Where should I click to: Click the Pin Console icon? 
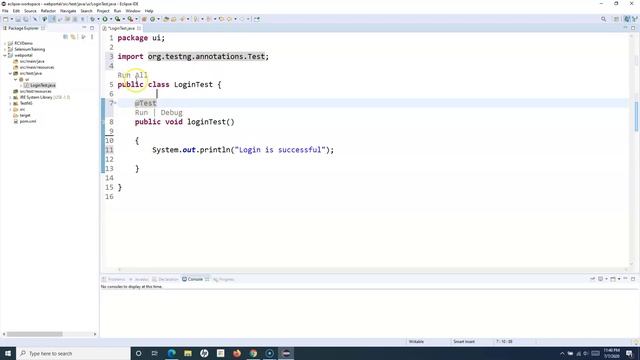pos(592,279)
